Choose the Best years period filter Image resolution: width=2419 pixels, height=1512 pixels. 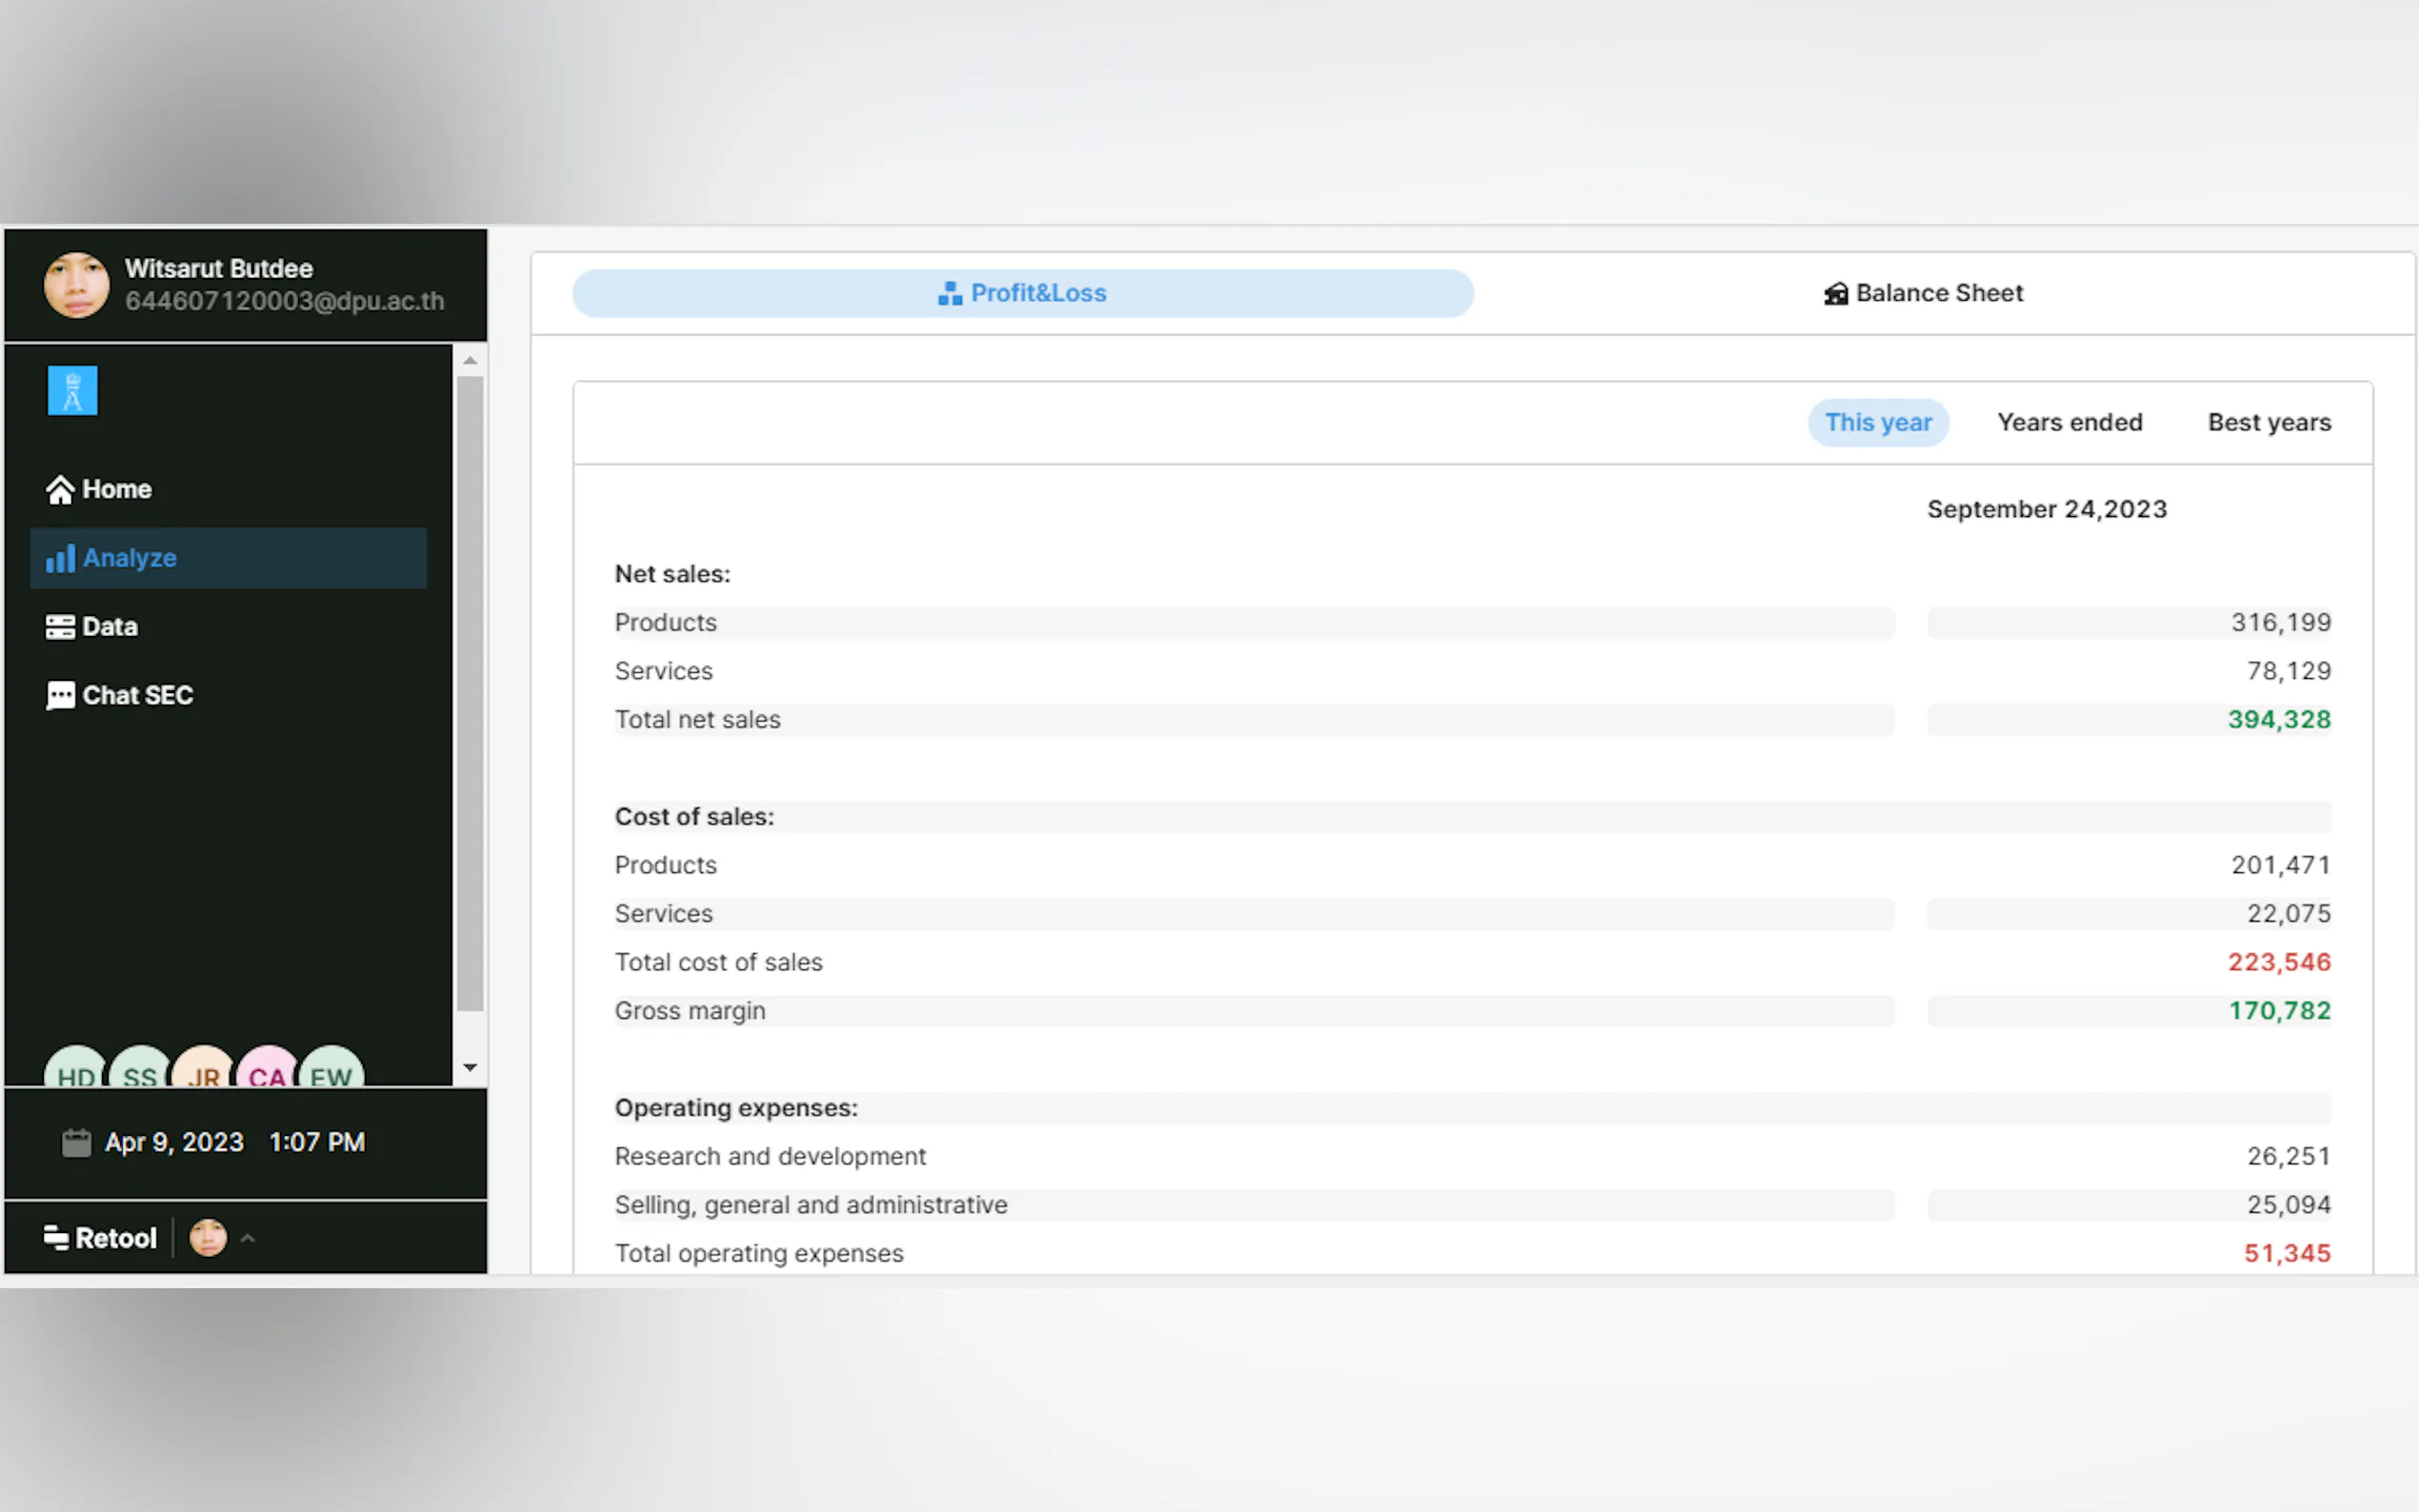pyautogui.click(x=2268, y=422)
